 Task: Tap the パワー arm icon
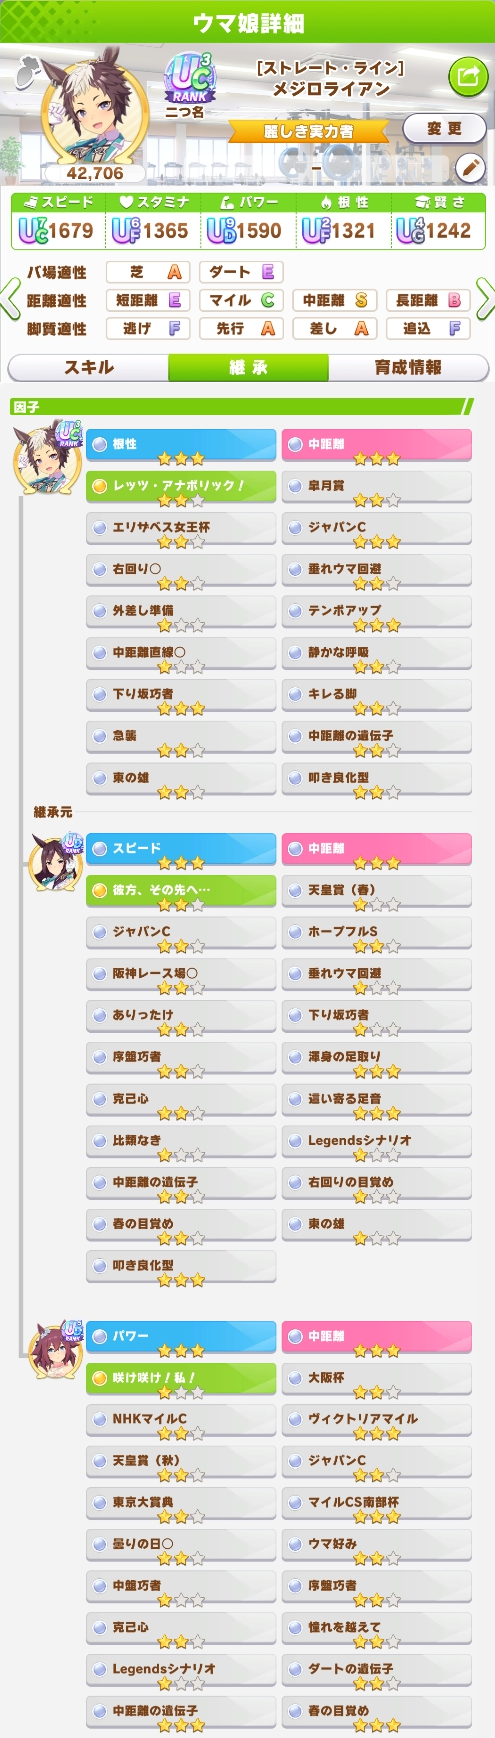click(x=225, y=202)
